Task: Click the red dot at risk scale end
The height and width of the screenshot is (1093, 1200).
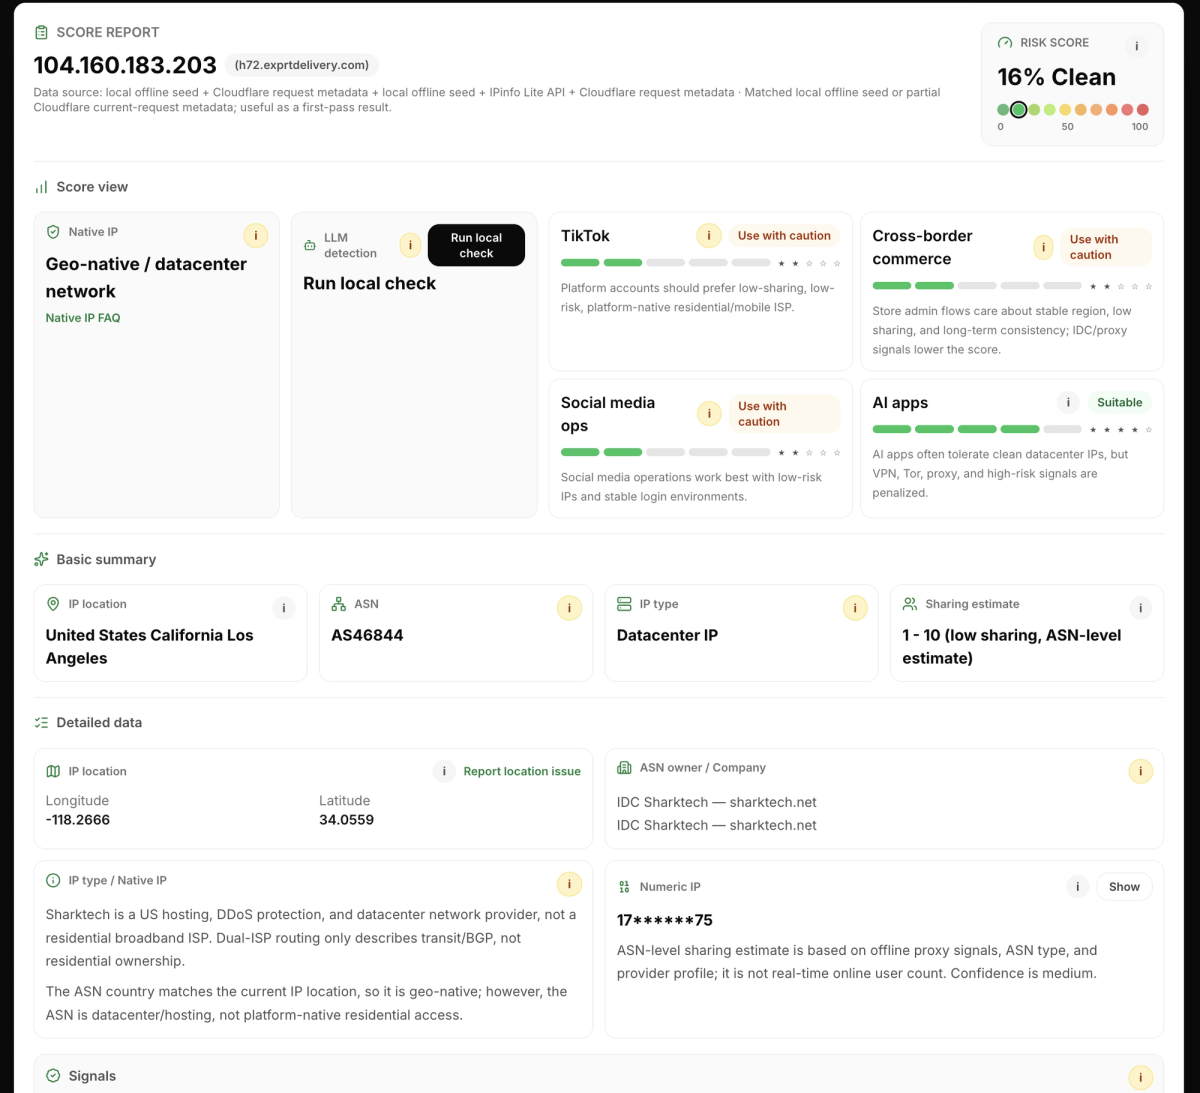Action: tap(1142, 110)
